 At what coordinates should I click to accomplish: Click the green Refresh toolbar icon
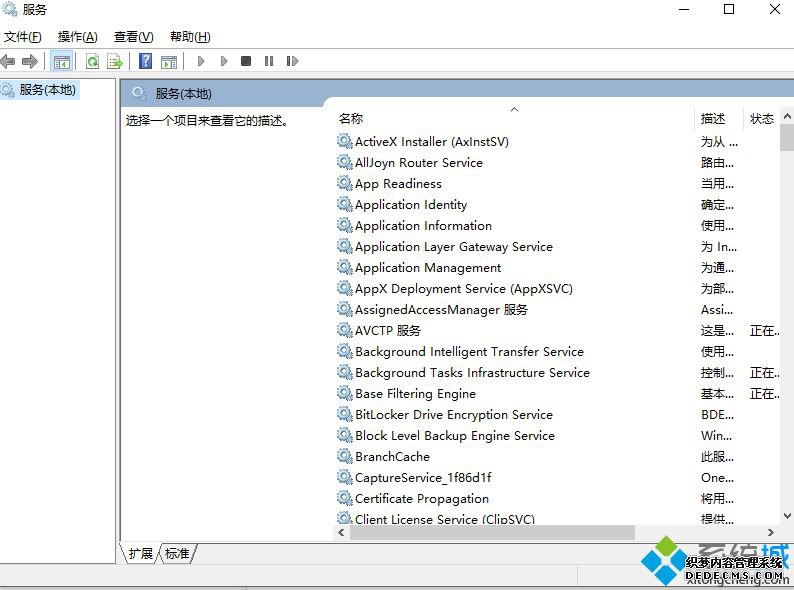click(x=92, y=62)
